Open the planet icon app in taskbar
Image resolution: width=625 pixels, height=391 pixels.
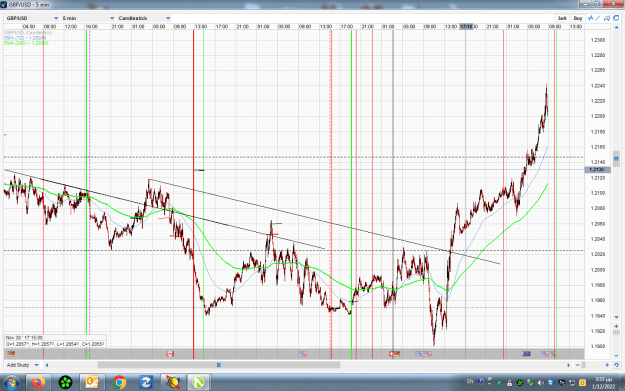click(172, 383)
